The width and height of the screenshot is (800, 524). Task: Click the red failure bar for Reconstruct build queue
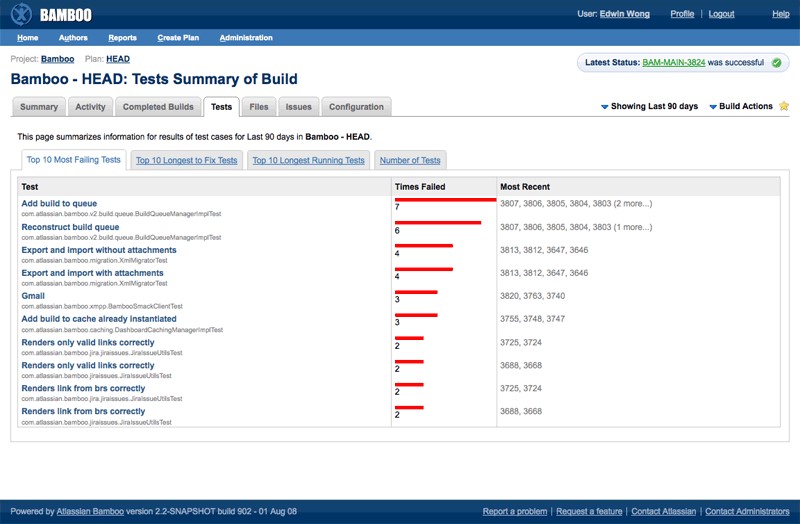438,223
